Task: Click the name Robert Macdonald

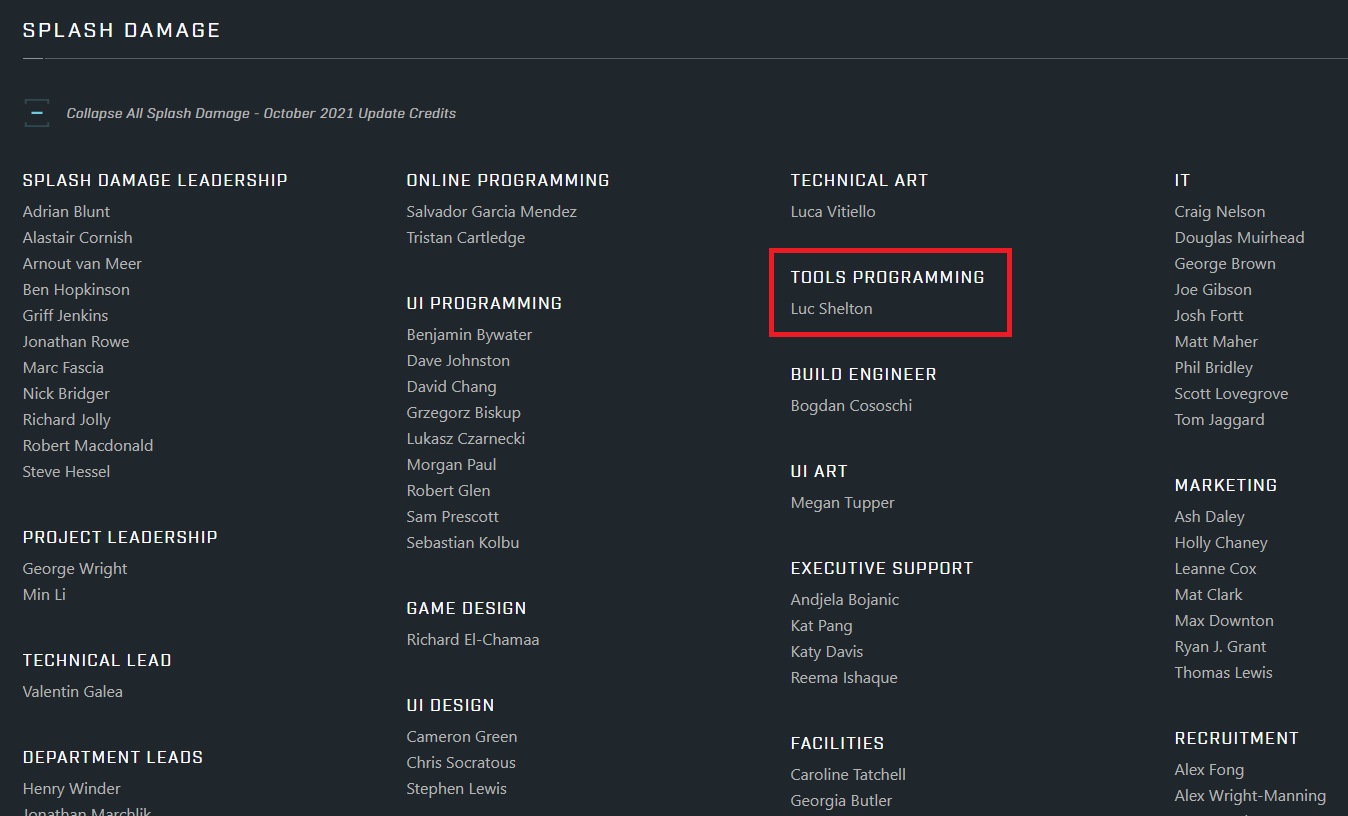Action: [x=88, y=446]
